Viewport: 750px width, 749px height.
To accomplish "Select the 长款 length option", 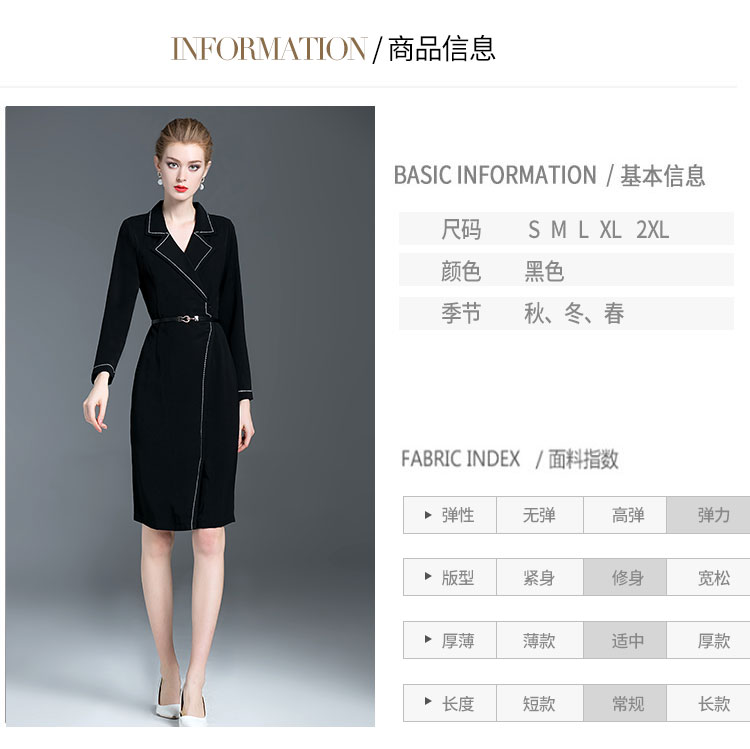I will click(x=708, y=703).
